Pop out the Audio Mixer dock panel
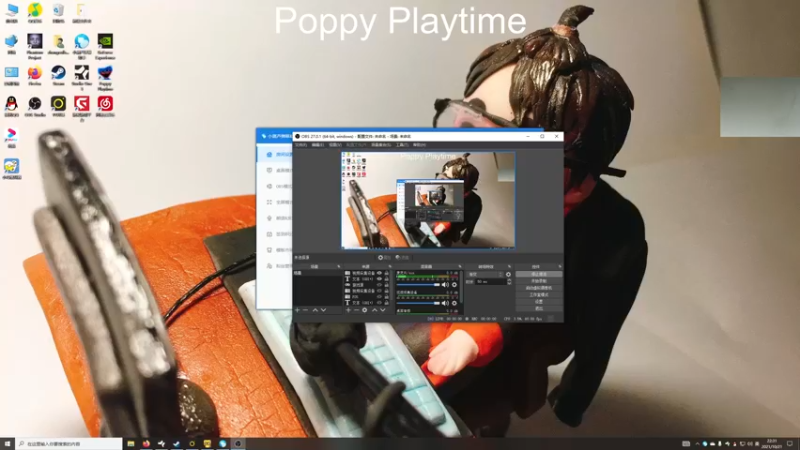800x450 pixels. click(459, 266)
